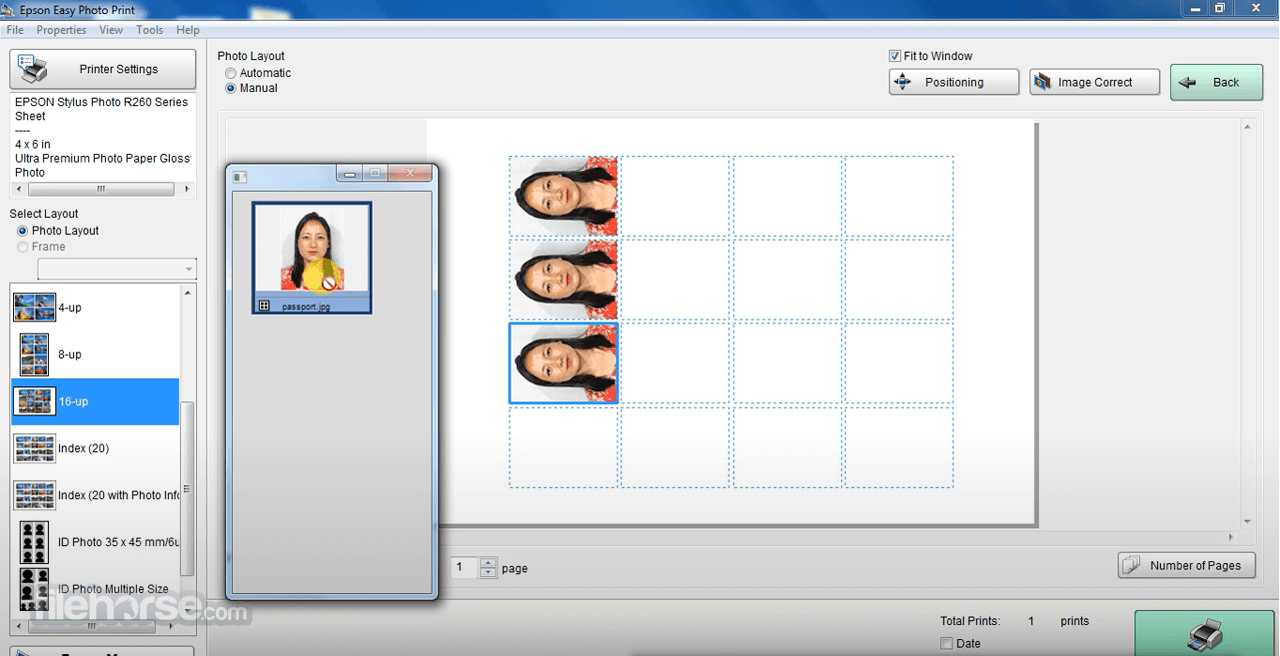1280x656 pixels.
Task: Increase page number with stepper up arrow
Action: (488, 562)
